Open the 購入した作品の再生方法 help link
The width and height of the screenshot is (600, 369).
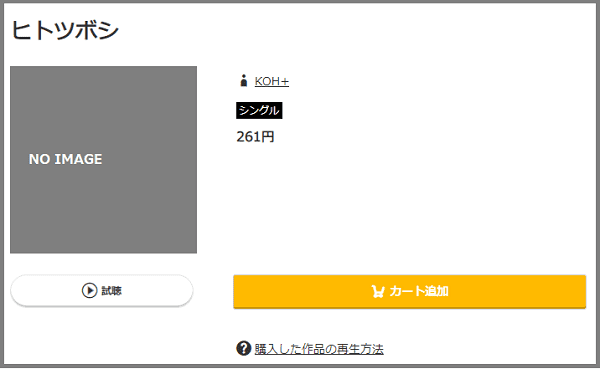(x=319, y=349)
